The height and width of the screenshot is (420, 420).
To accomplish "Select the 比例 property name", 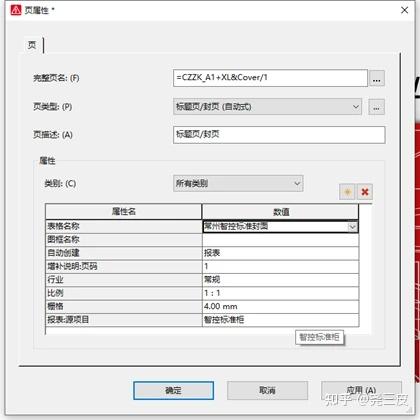I will (124, 293).
